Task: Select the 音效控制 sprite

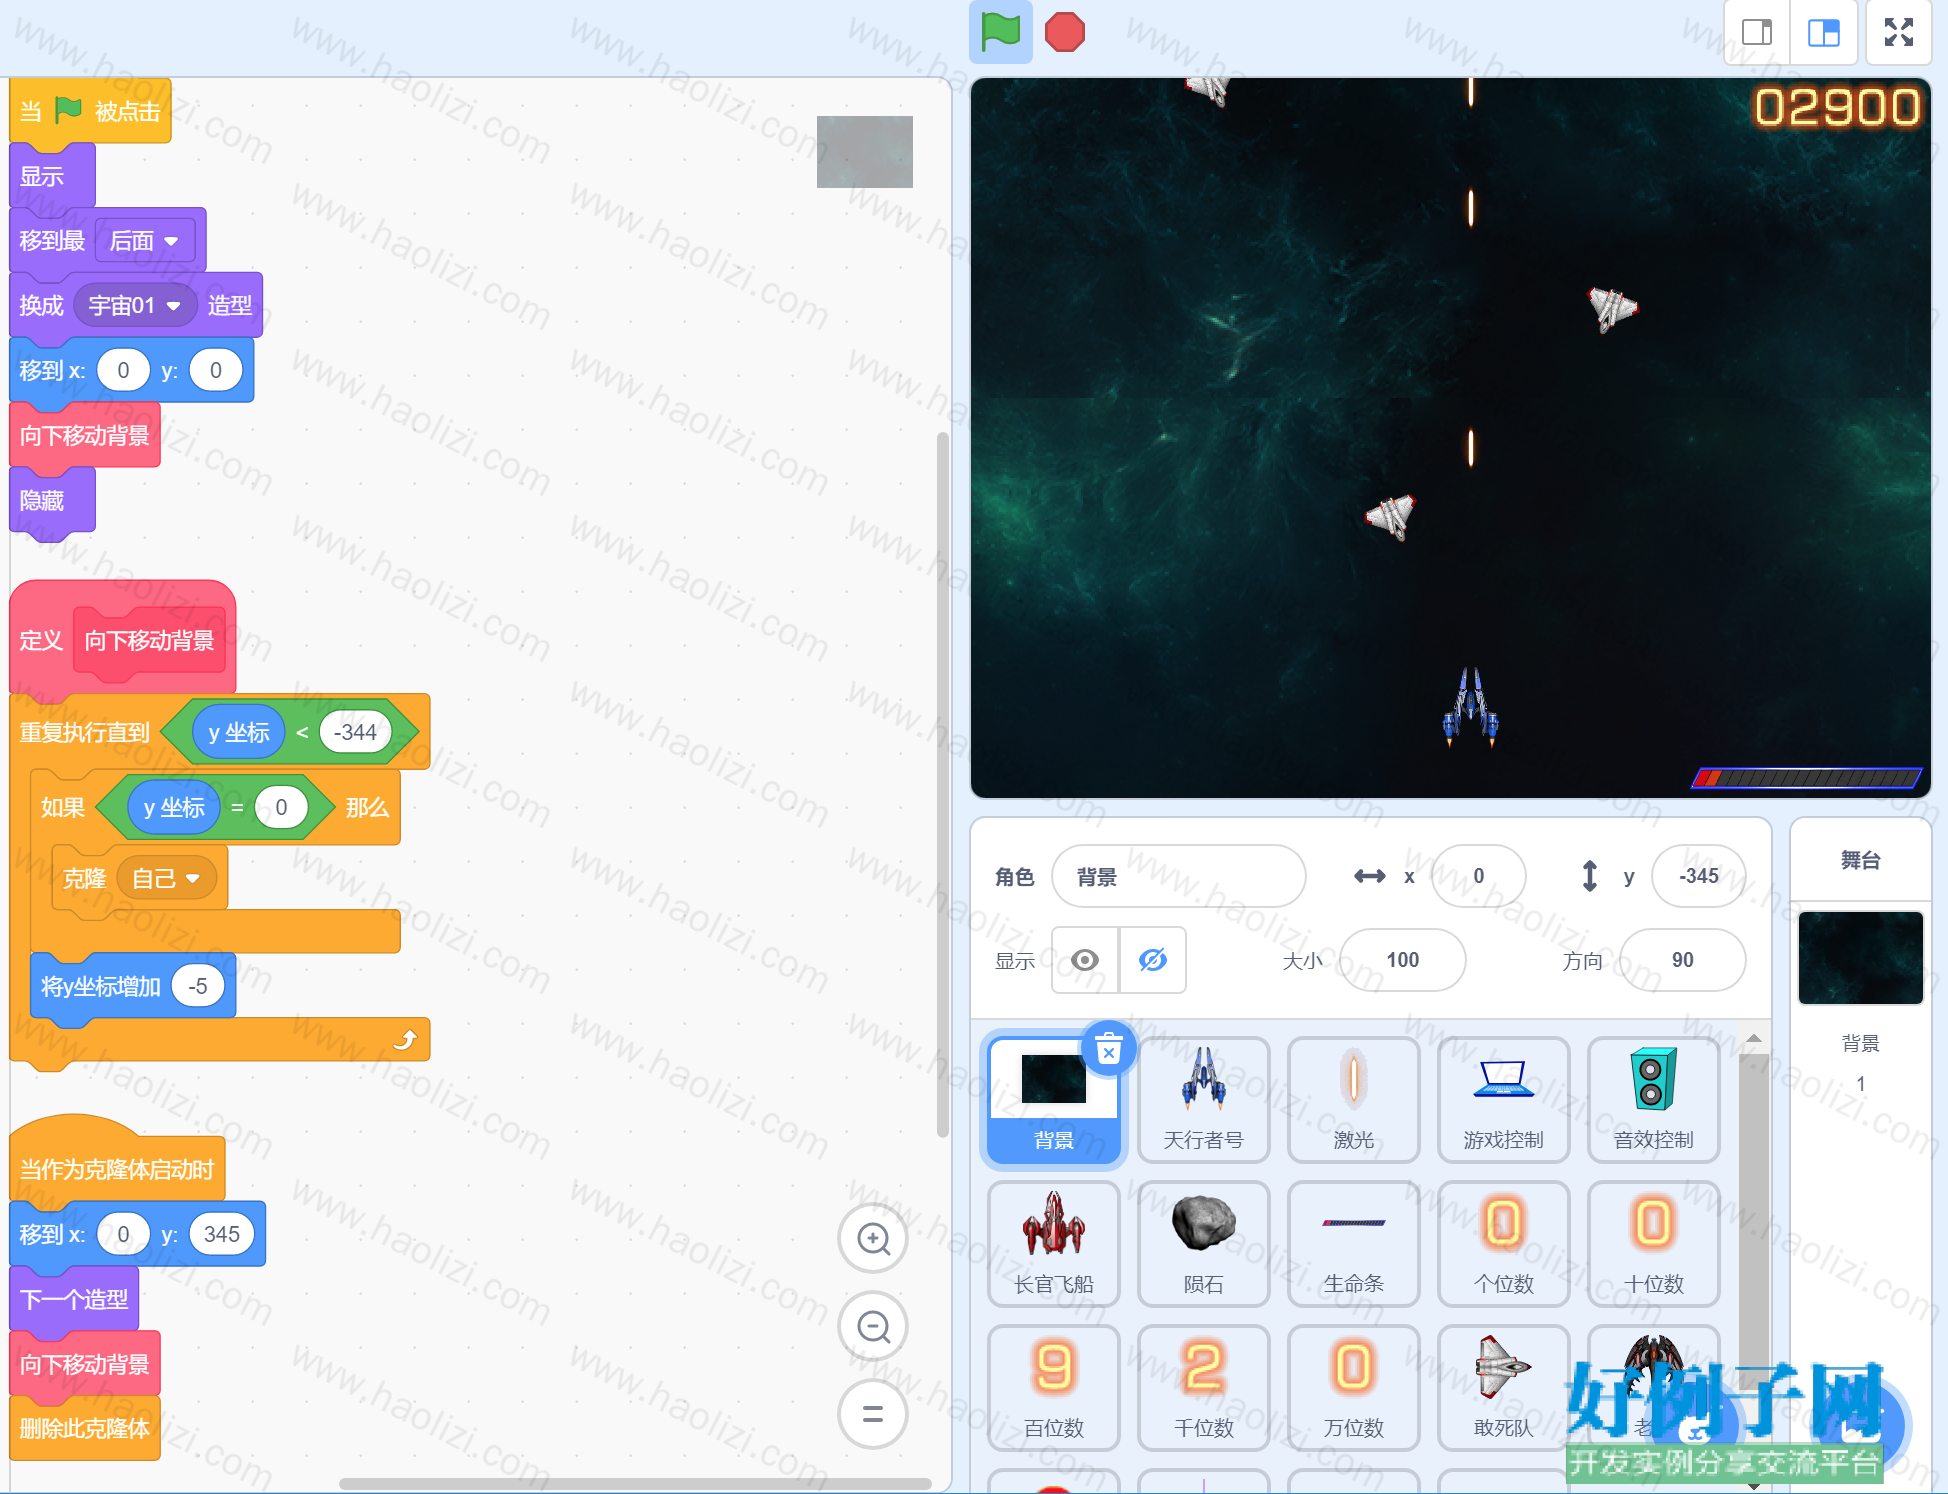Action: click(1653, 1100)
